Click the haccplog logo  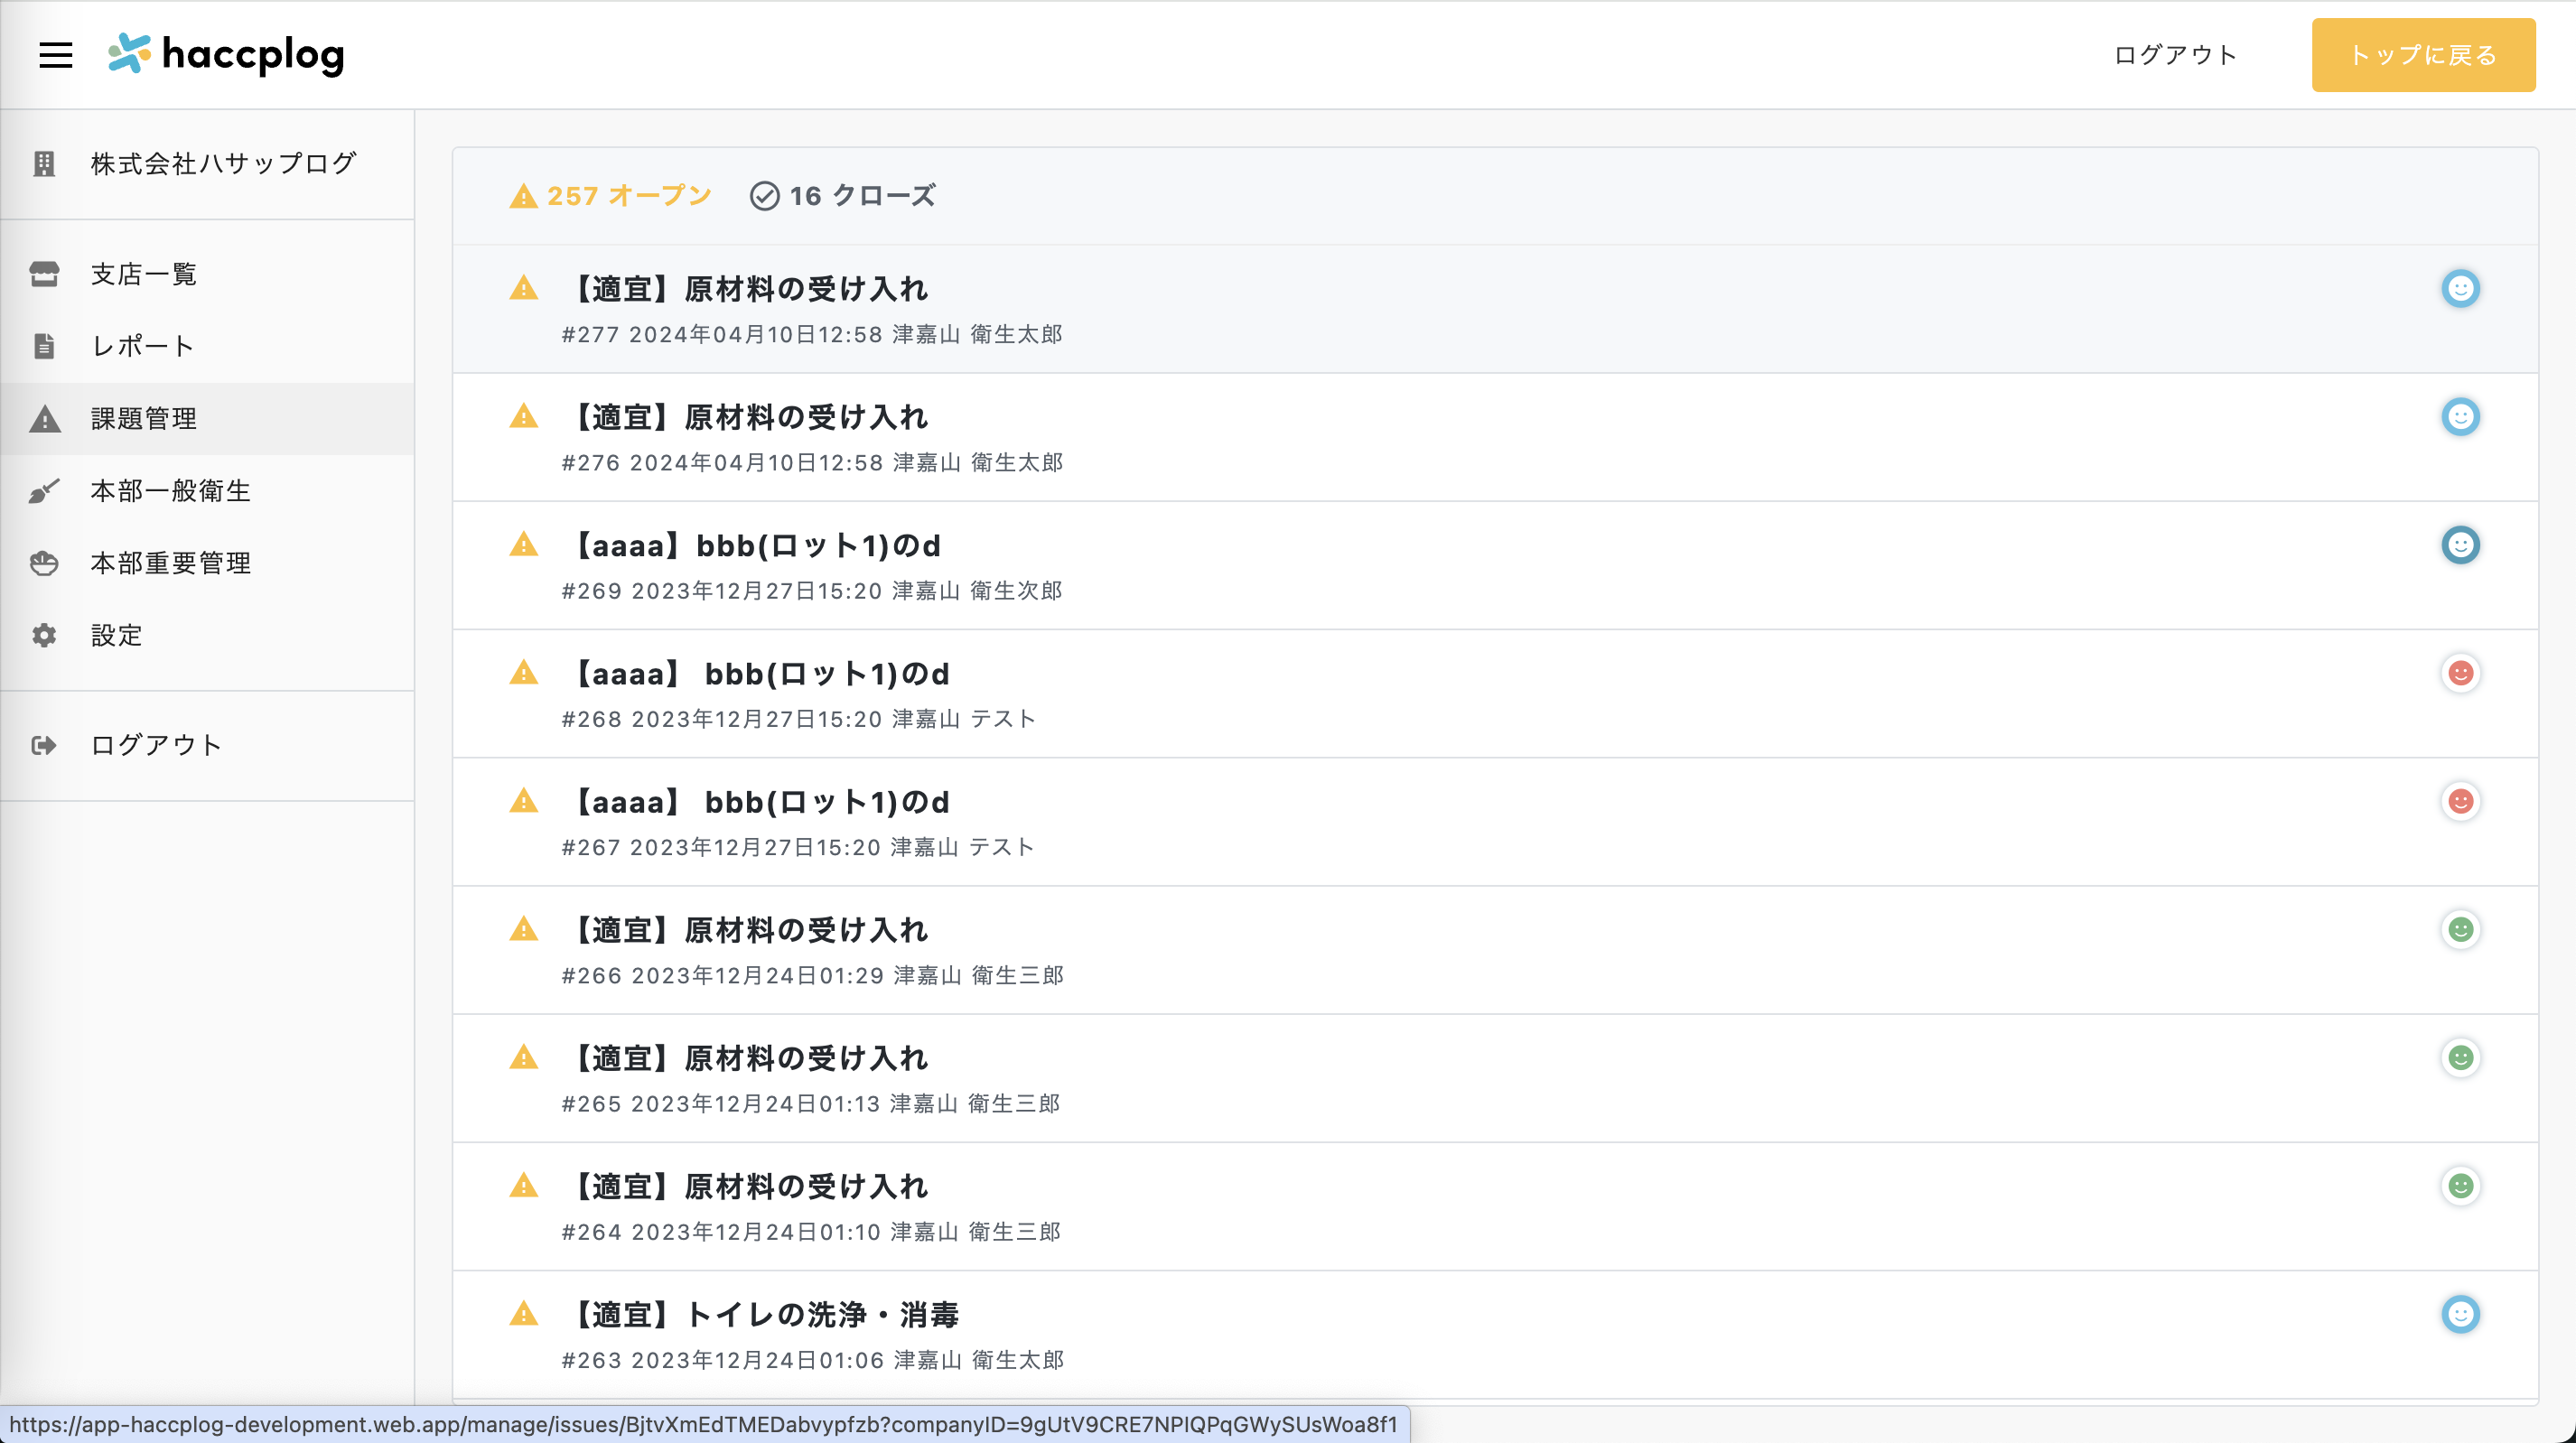click(x=227, y=54)
